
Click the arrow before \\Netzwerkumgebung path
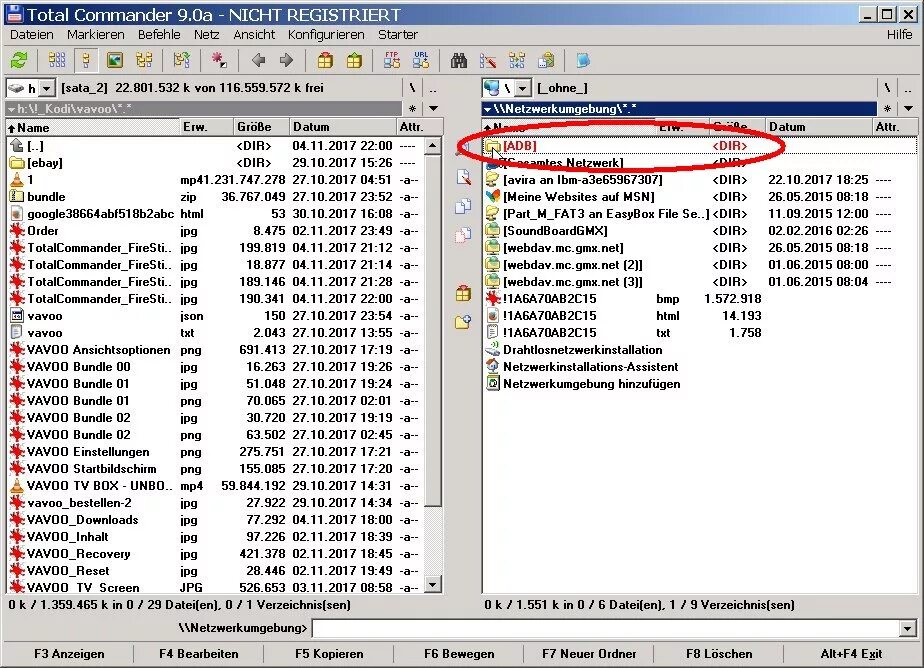(x=487, y=109)
